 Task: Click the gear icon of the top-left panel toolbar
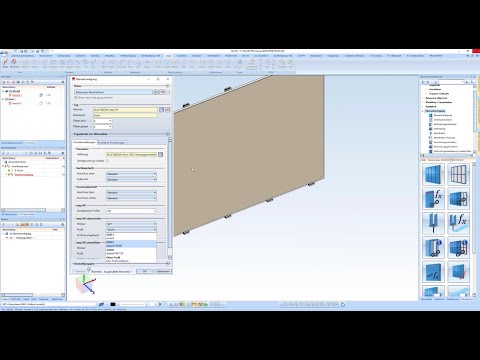(x=63, y=82)
